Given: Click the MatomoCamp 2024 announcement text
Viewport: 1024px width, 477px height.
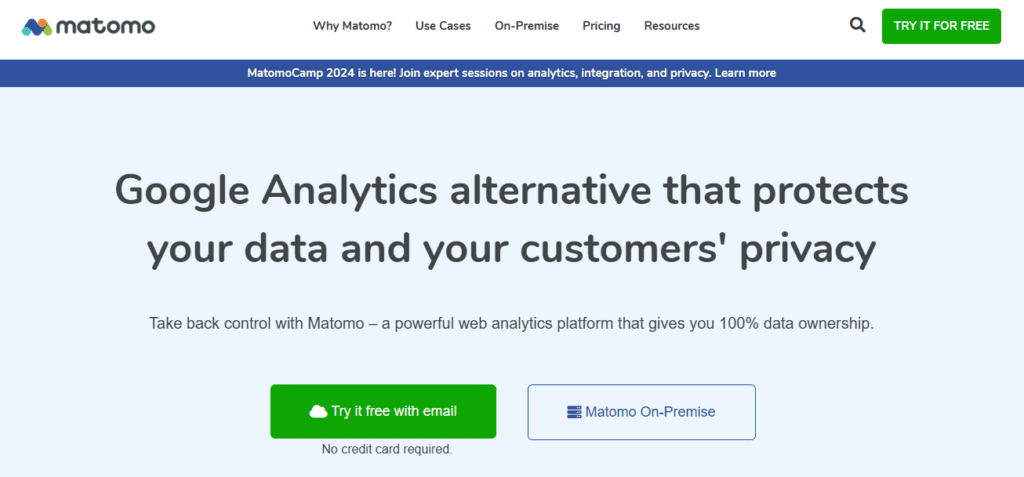Looking at the screenshot, I should 478,73.
